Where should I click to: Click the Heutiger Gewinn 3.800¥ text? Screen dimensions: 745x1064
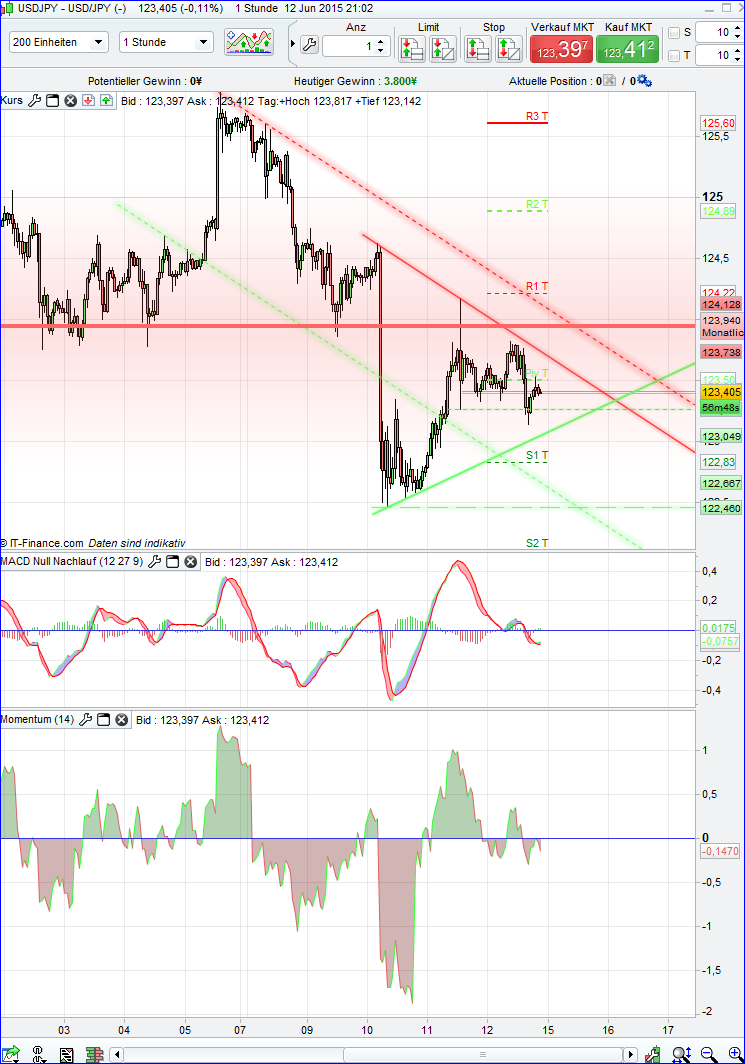[356, 81]
